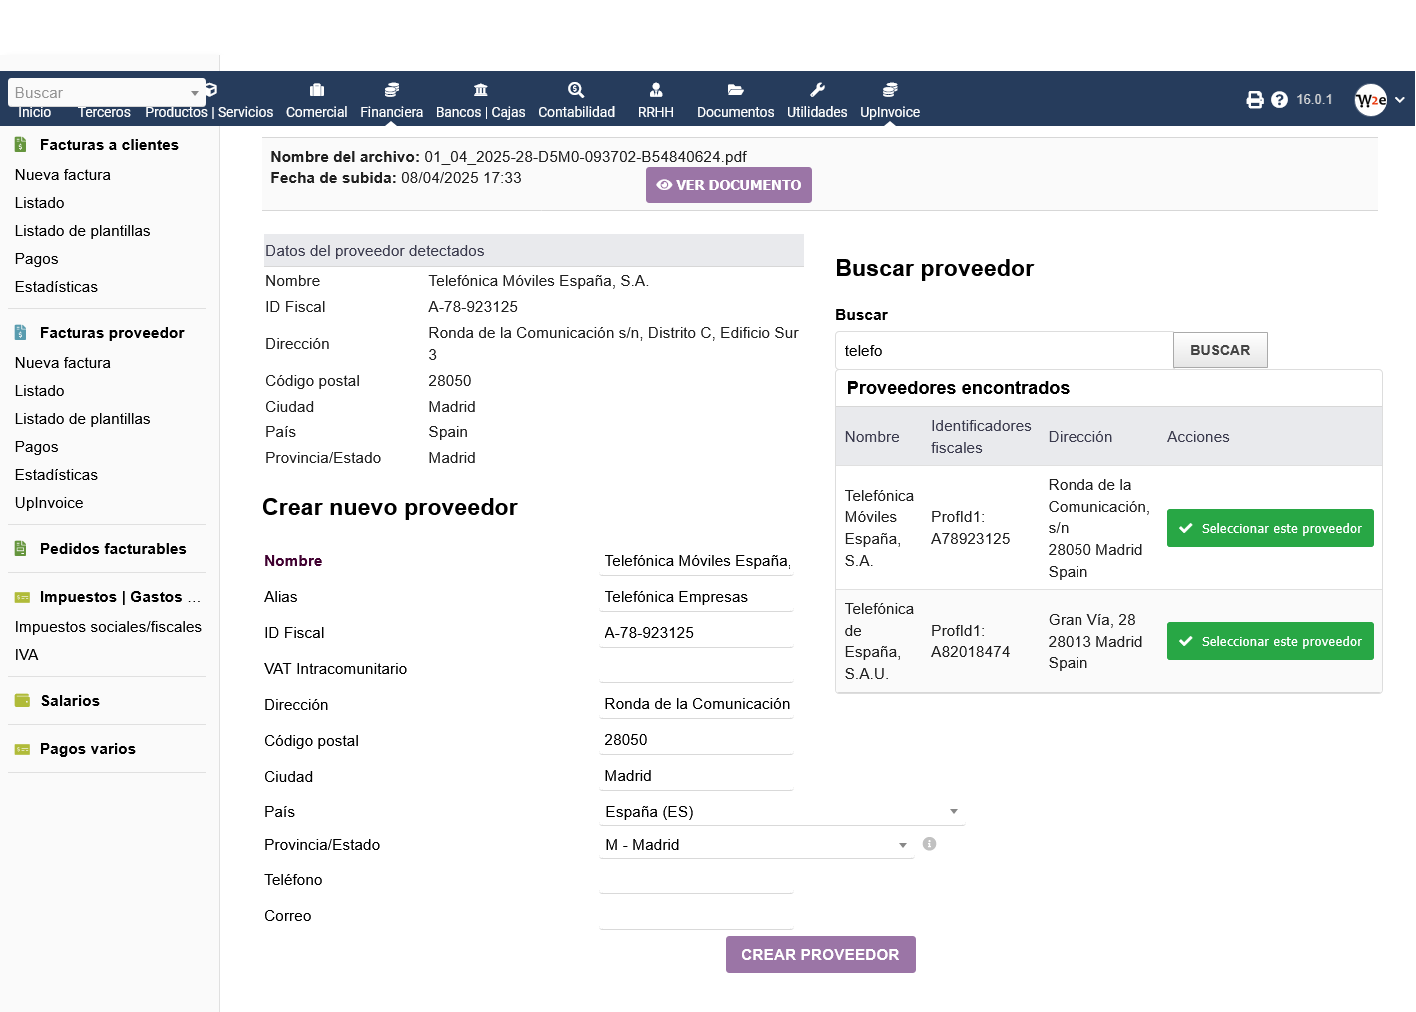Click the Facturas proveedor invoice icon
This screenshot has width=1416, height=1012.
tap(21, 333)
